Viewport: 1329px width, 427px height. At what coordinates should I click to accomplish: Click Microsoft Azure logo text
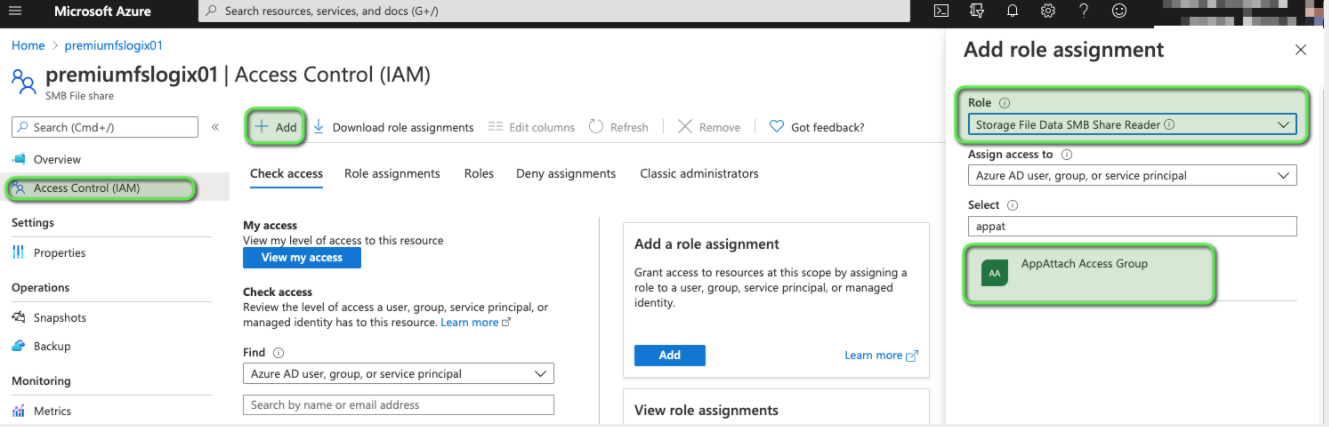102,11
